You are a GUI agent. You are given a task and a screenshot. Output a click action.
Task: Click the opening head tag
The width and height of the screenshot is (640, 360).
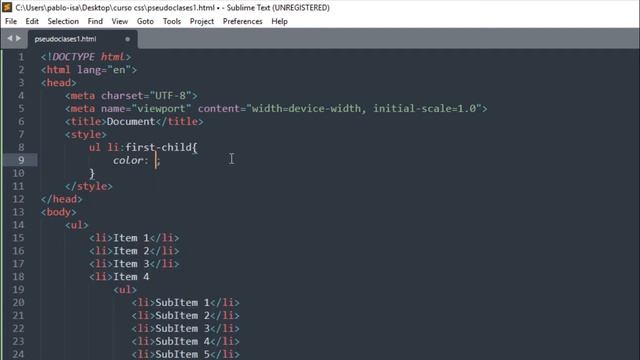(58, 83)
